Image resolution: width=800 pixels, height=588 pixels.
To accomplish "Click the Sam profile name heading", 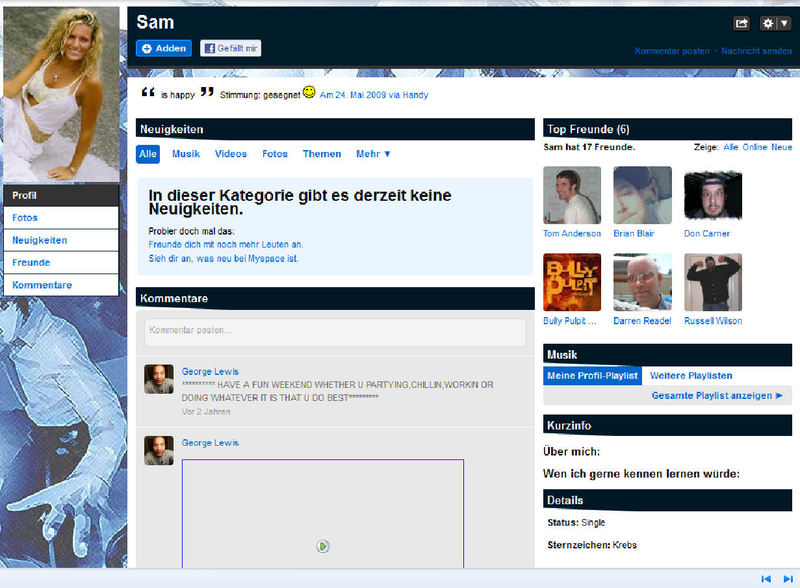I will (x=155, y=22).
